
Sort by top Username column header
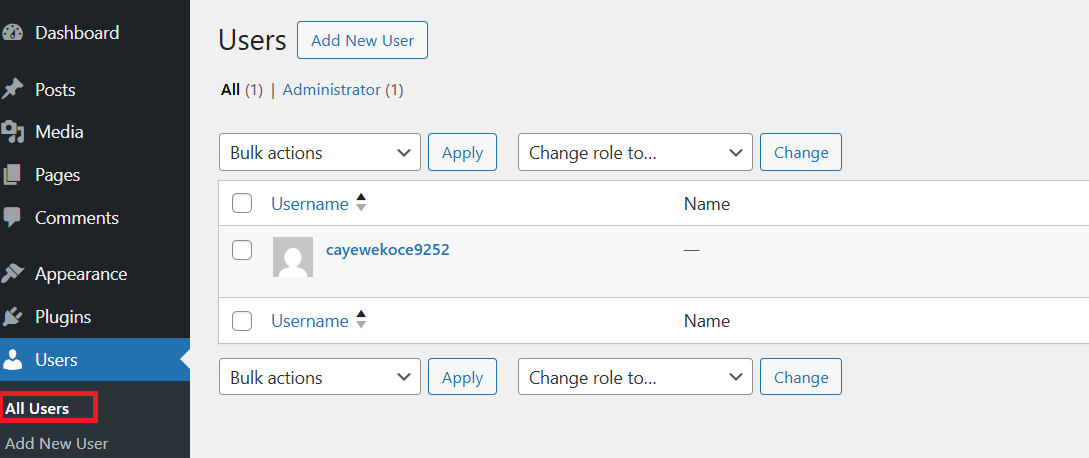point(310,204)
